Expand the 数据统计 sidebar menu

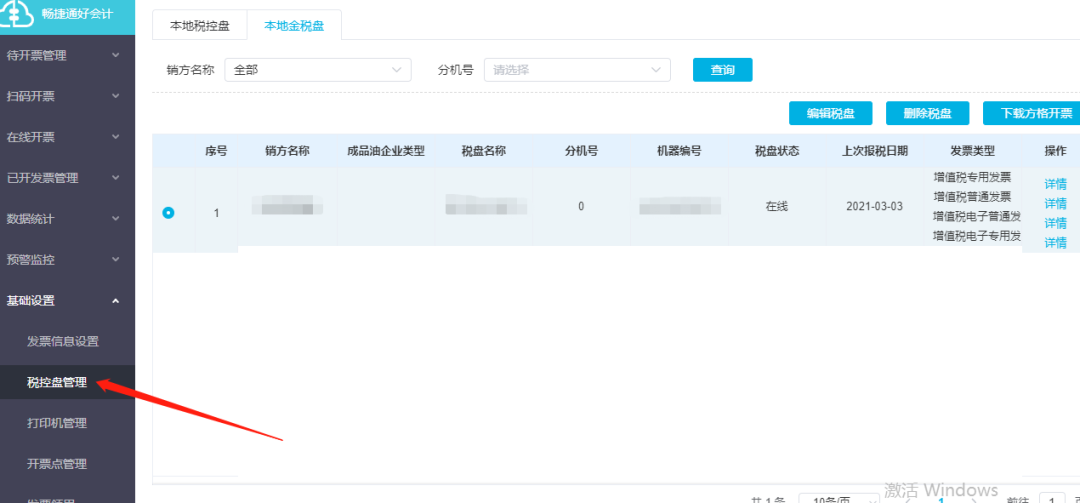[x=66, y=219]
